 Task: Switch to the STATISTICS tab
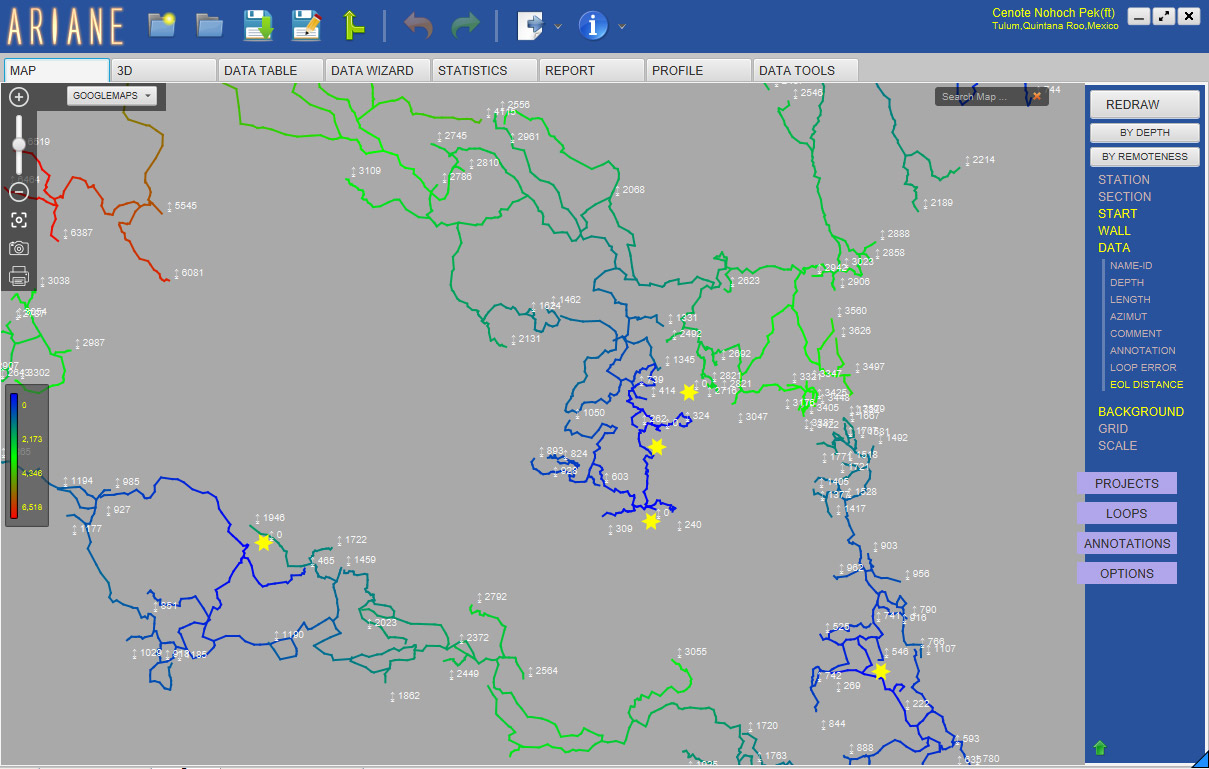(485, 70)
